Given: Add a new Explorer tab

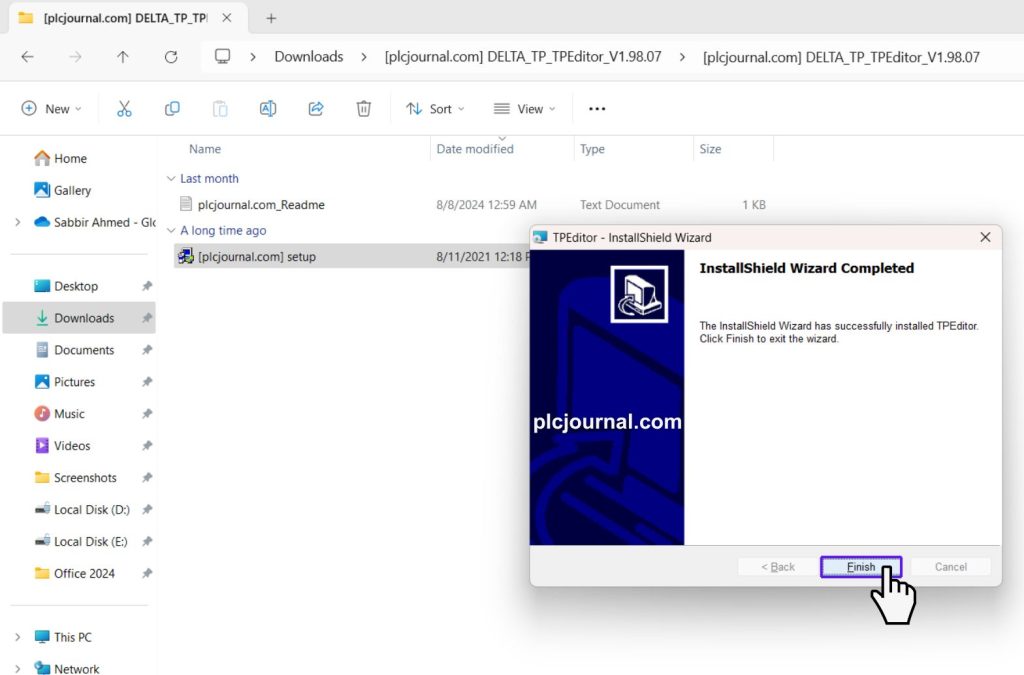Looking at the screenshot, I should [x=271, y=18].
